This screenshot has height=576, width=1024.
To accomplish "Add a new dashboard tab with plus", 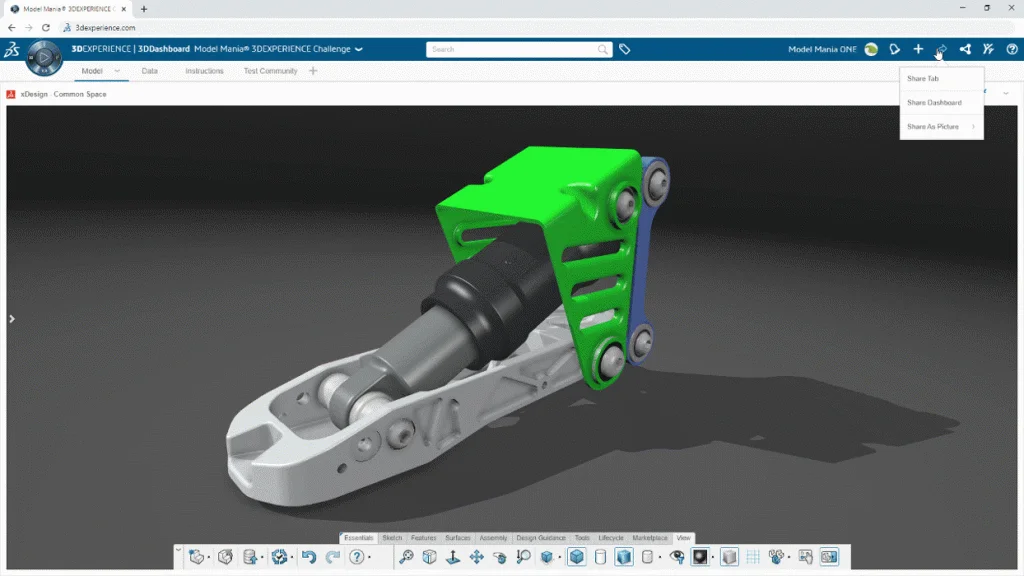I will pos(313,71).
